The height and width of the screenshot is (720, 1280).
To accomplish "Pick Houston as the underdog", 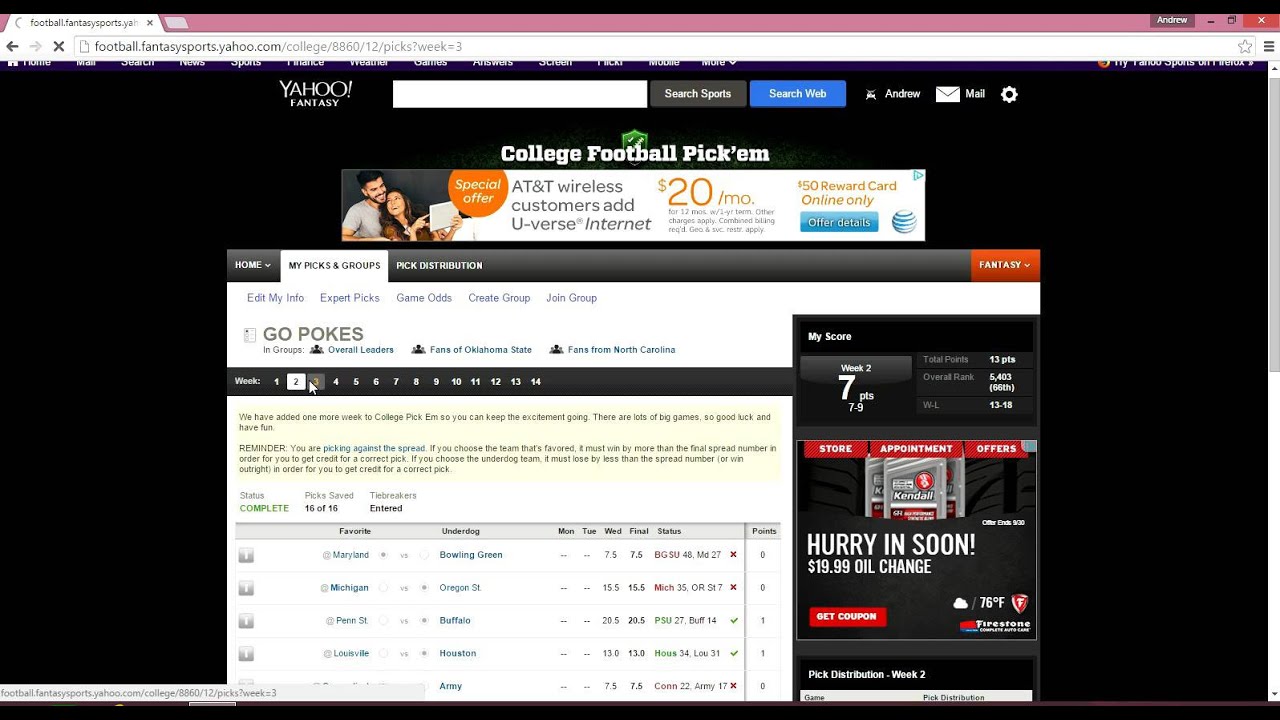I will coord(424,654).
